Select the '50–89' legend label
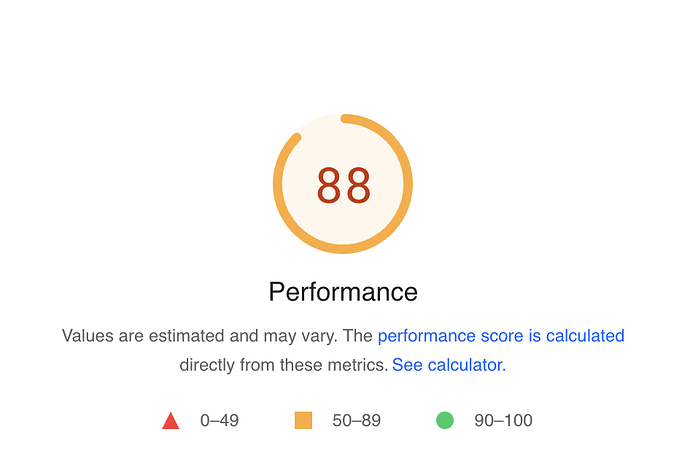The height and width of the screenshot is (466, 690). click(x=356, y=421)
